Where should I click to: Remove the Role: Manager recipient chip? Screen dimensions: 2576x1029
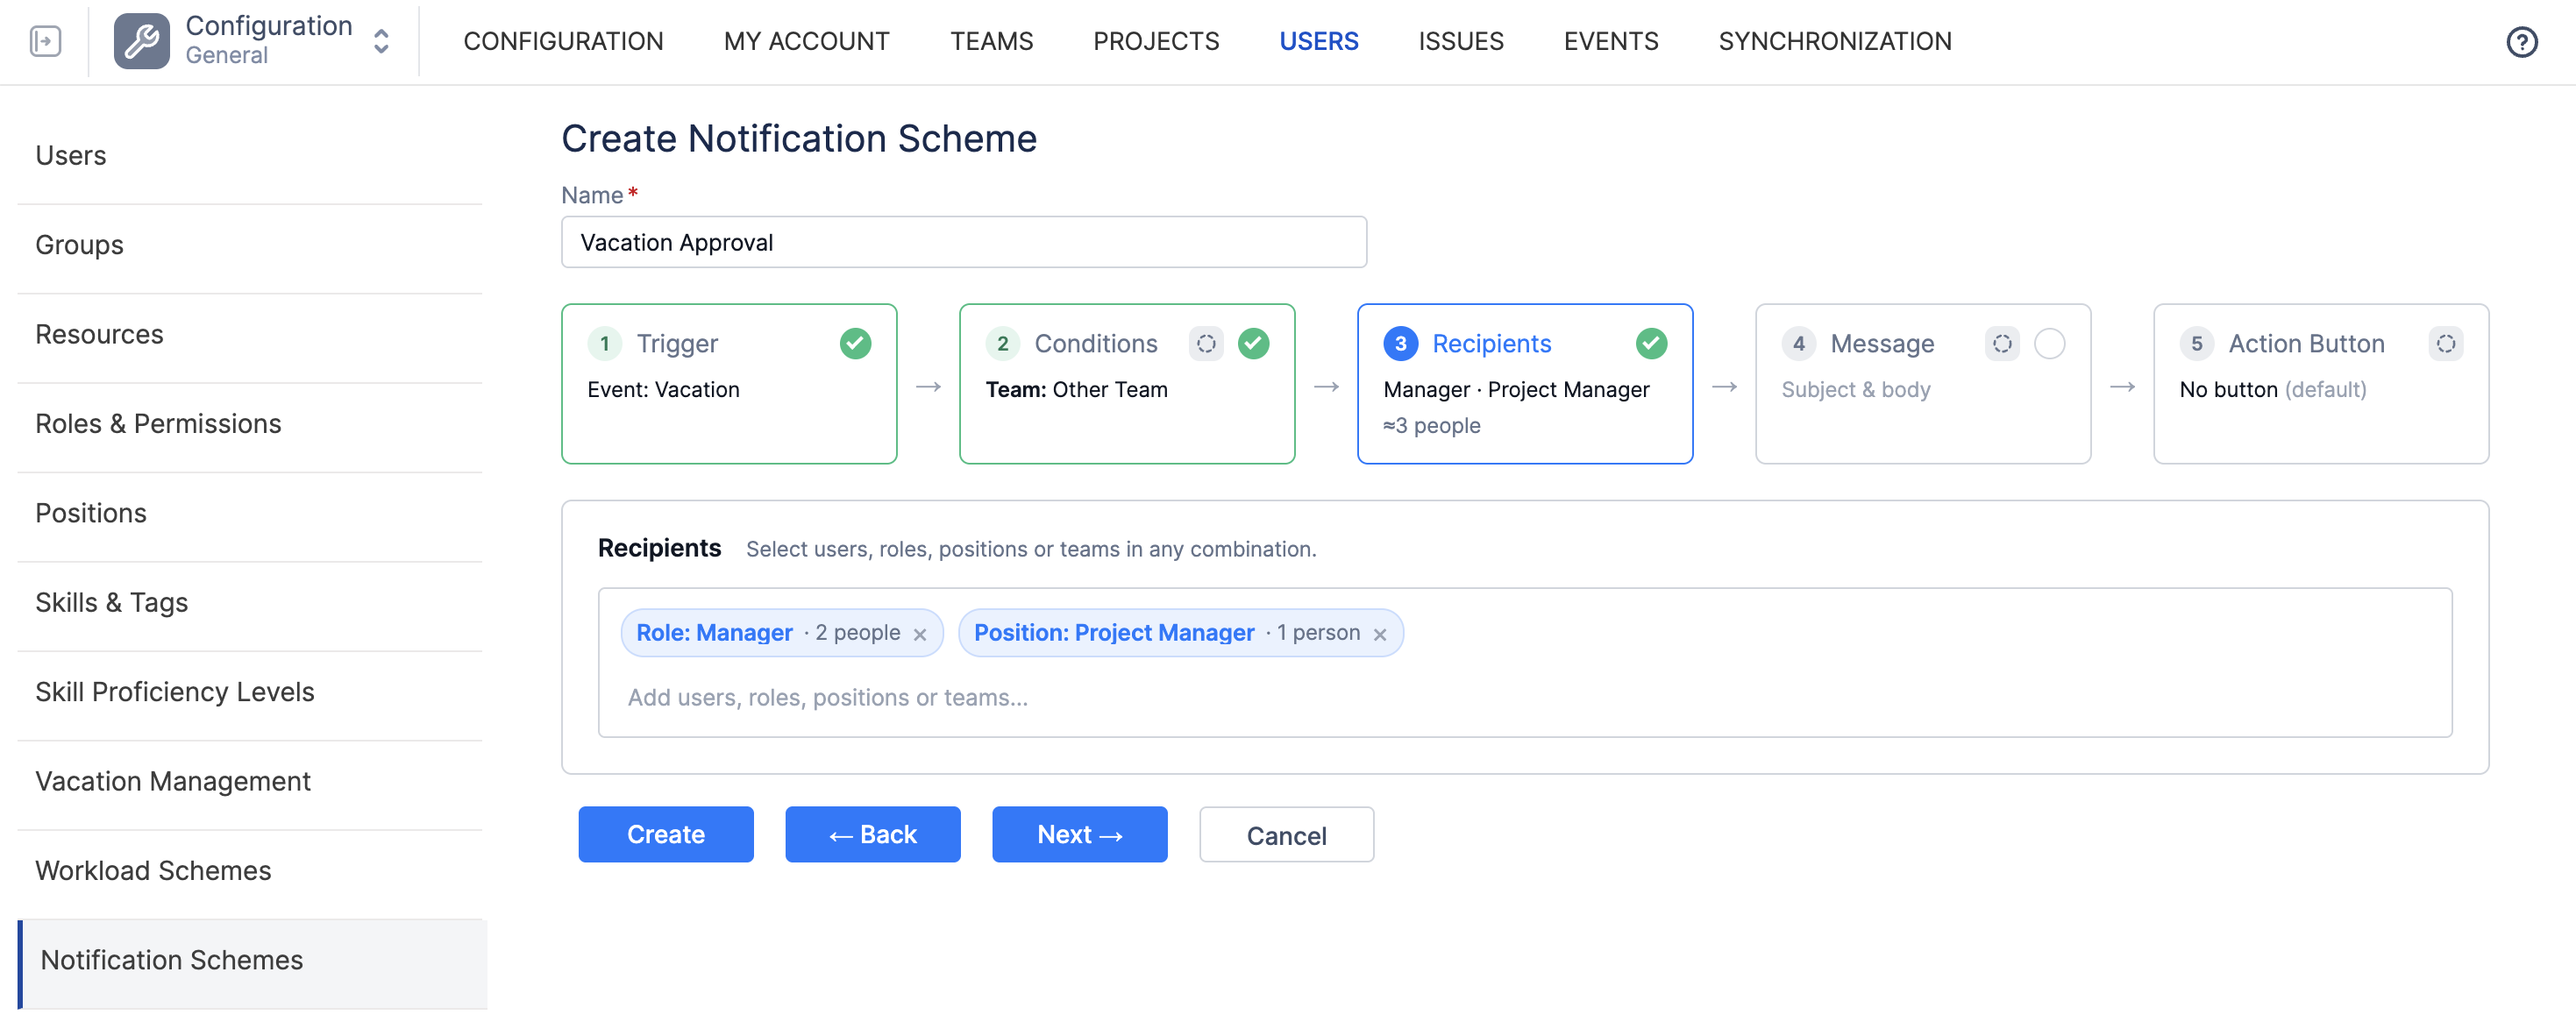click(x=920, y=635)
